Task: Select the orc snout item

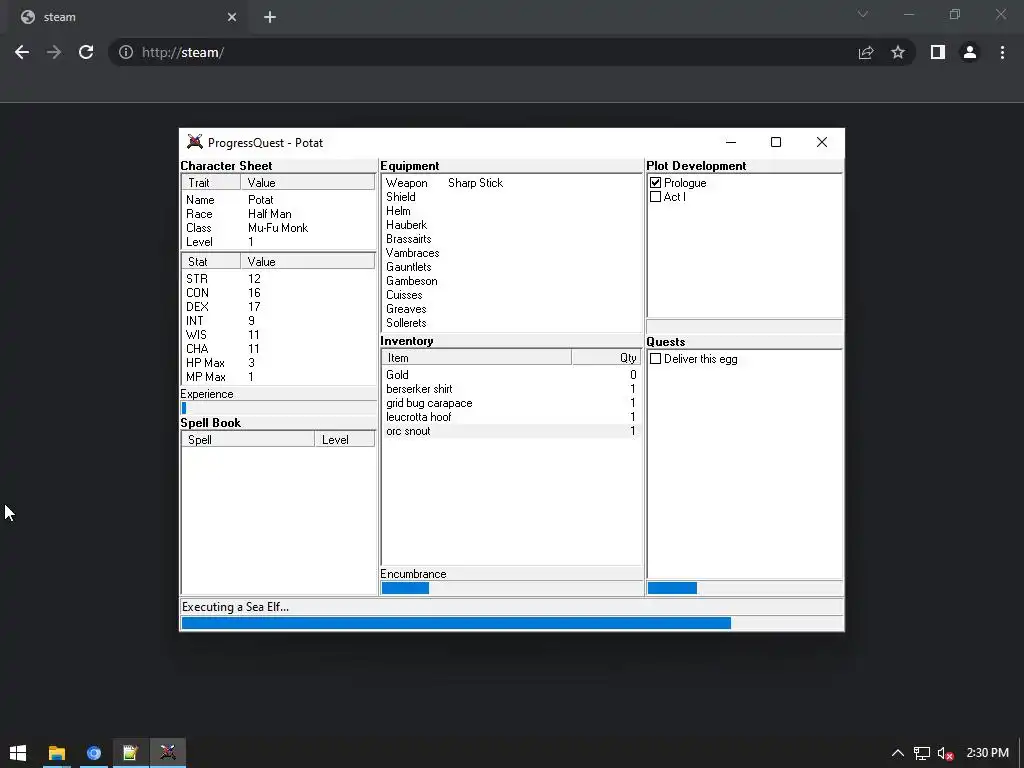Action: pos(511,431)
